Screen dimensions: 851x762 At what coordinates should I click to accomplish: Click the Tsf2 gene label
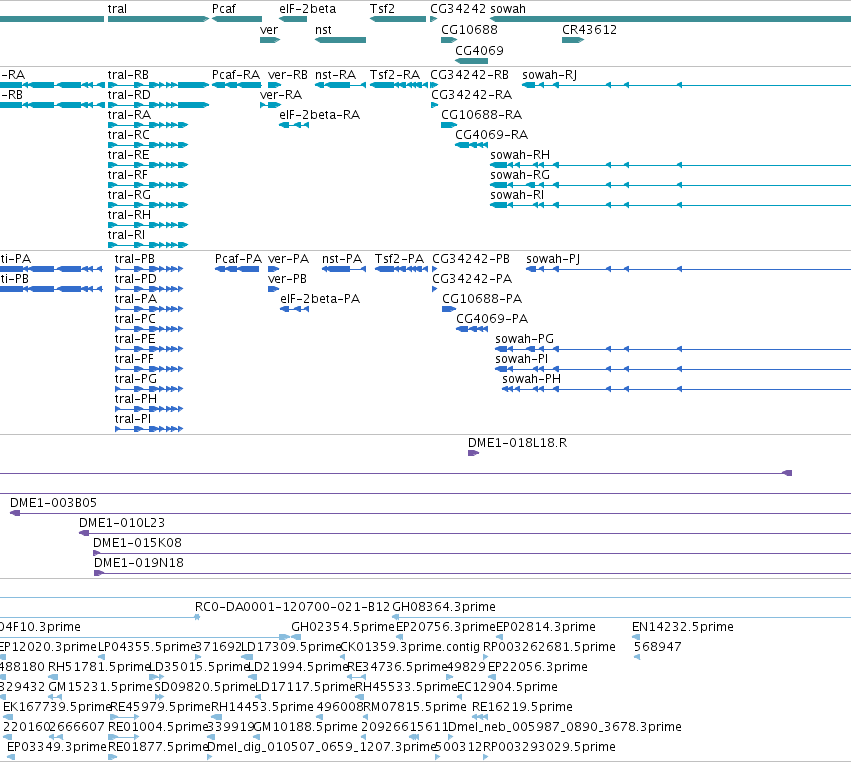point(382,9)
